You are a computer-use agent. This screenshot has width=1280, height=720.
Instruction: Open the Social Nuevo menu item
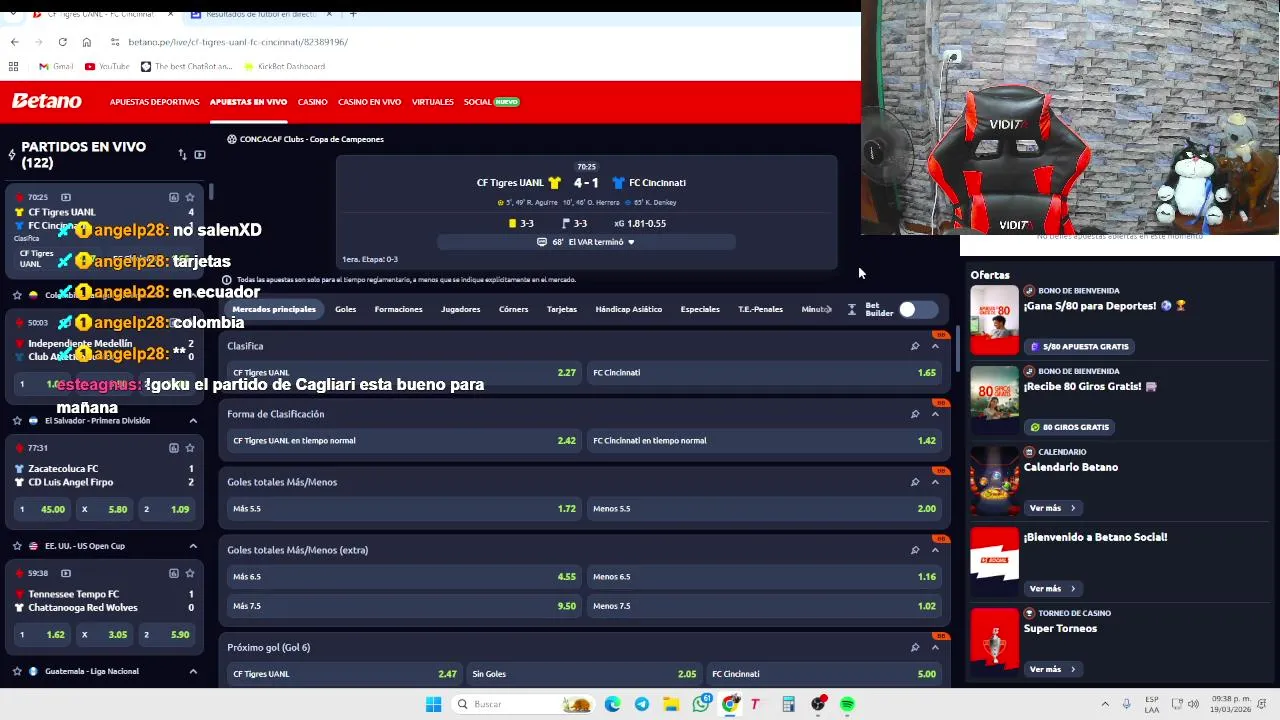click(491, 102)
